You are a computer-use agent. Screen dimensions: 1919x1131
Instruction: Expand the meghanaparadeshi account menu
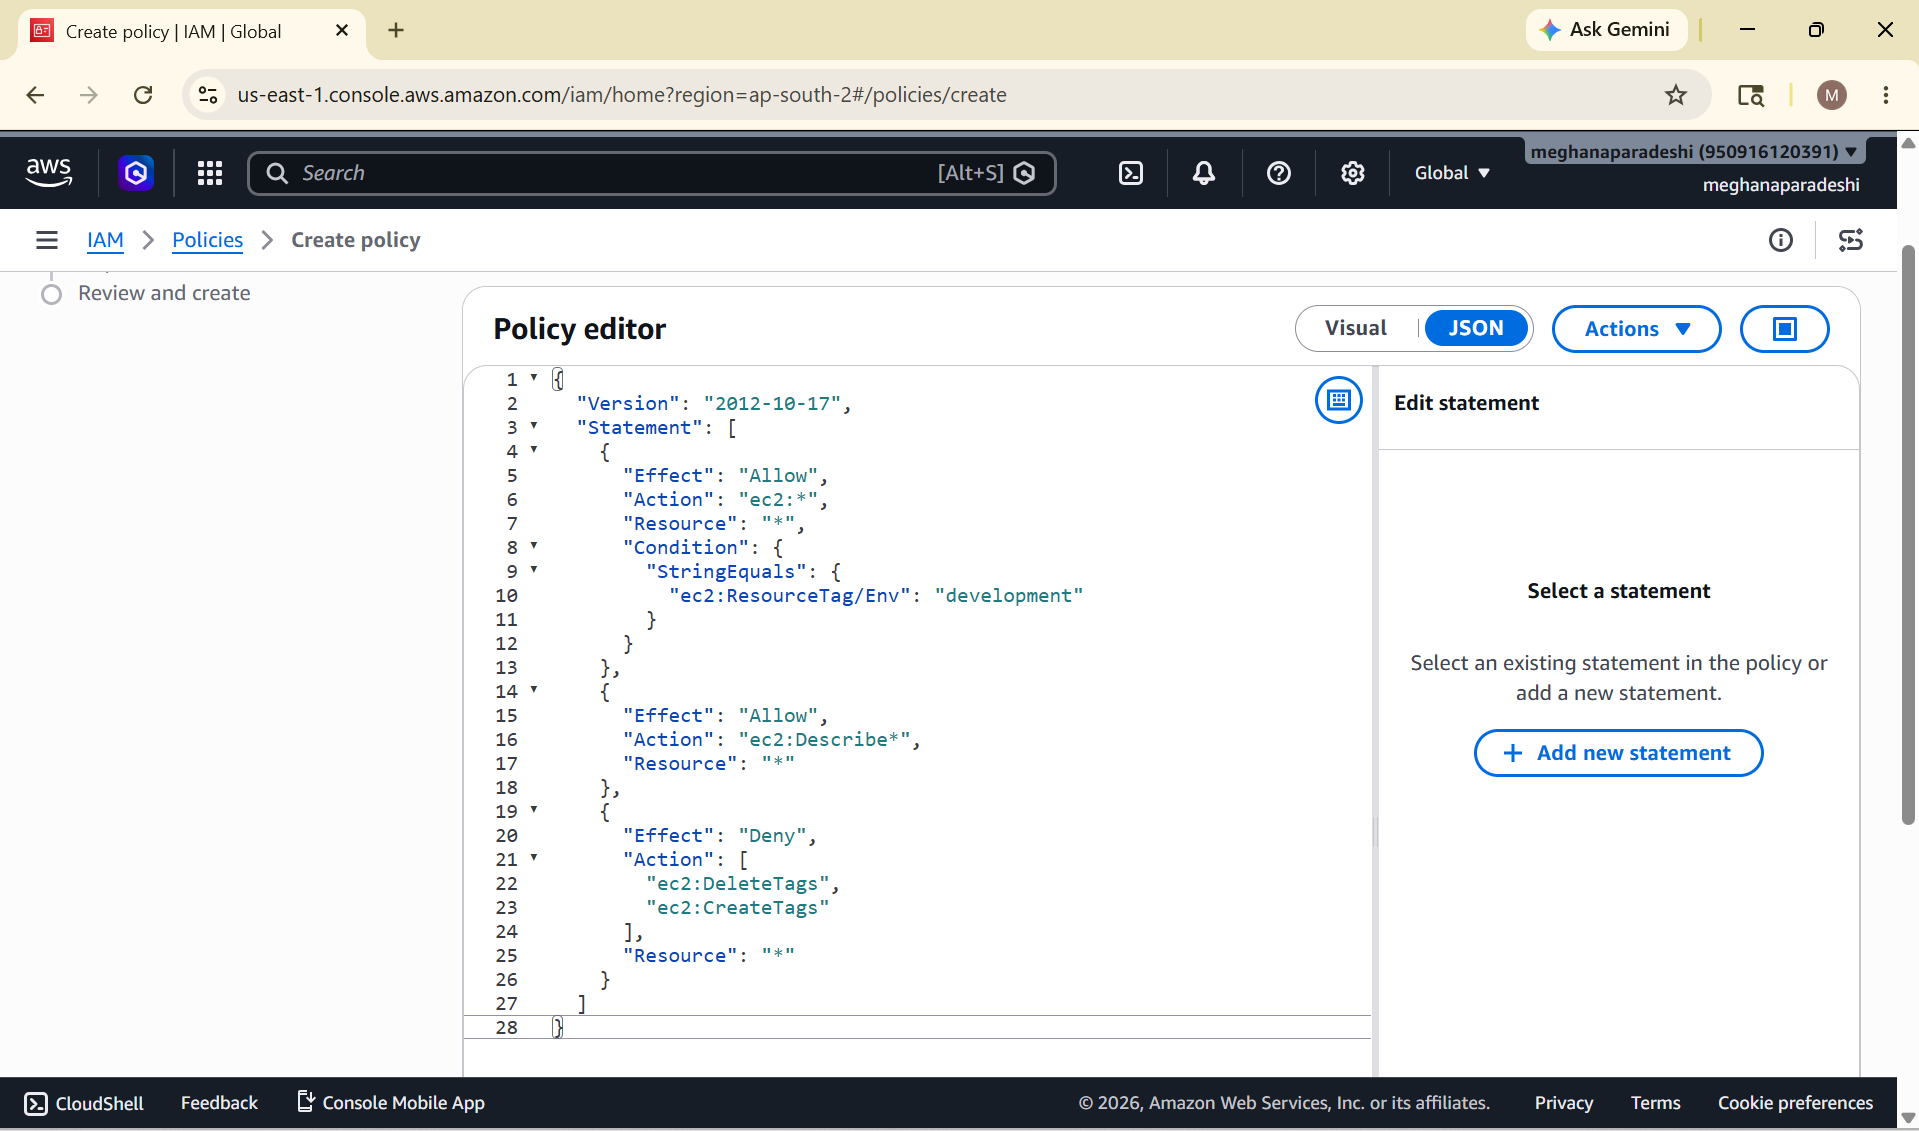pyautogui.click(x=1694, y=152)
